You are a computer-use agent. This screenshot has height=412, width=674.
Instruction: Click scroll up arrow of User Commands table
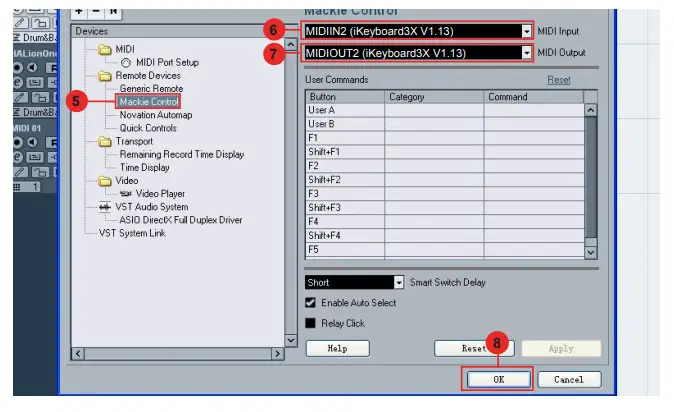[x=591, y=111]
